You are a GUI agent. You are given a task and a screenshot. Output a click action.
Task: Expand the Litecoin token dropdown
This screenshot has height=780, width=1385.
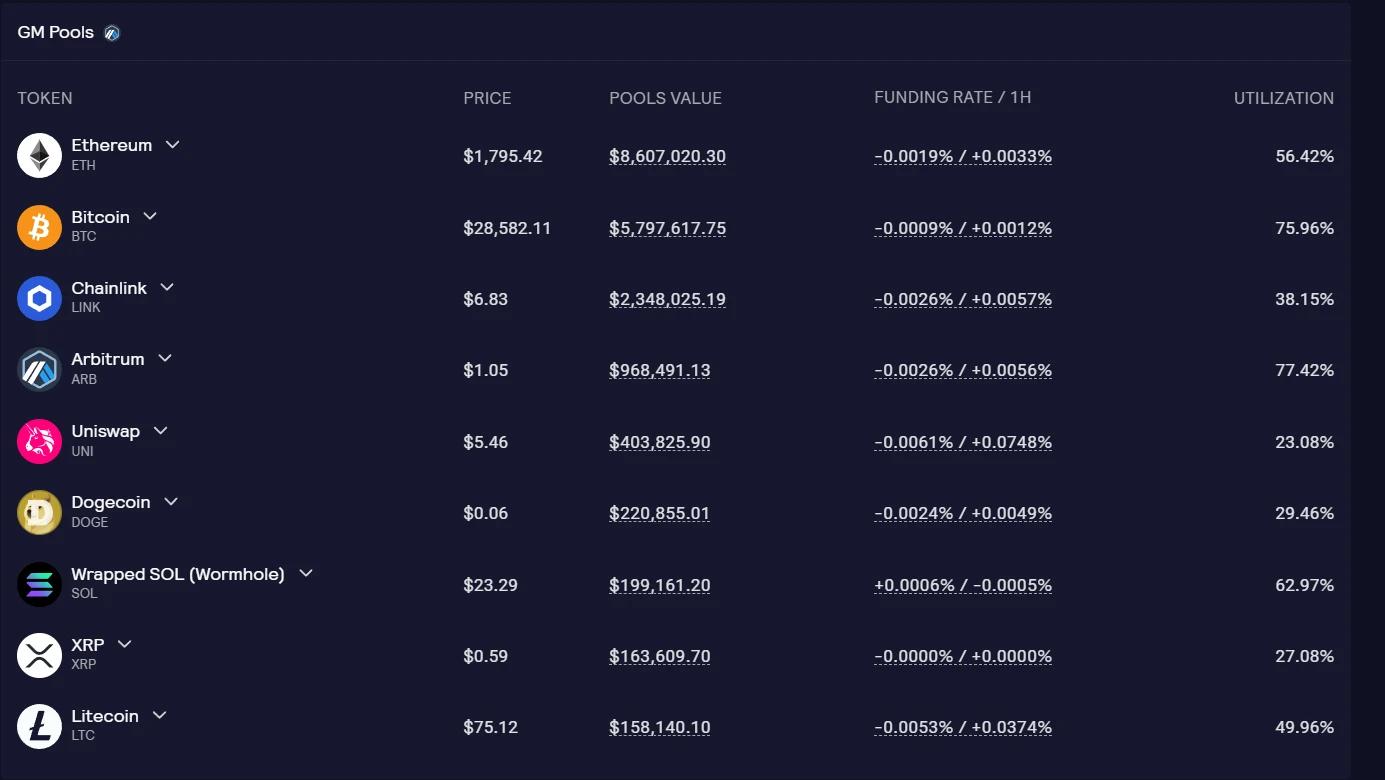(159, 715)
